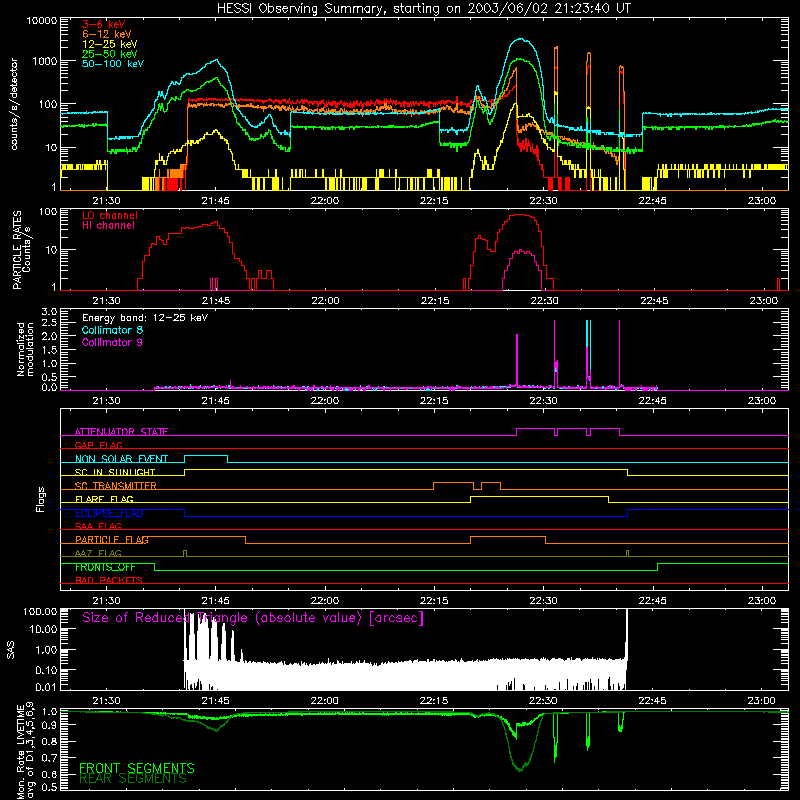Click the FLARE FLAG label
800x800 pixels.
[104, 499]
